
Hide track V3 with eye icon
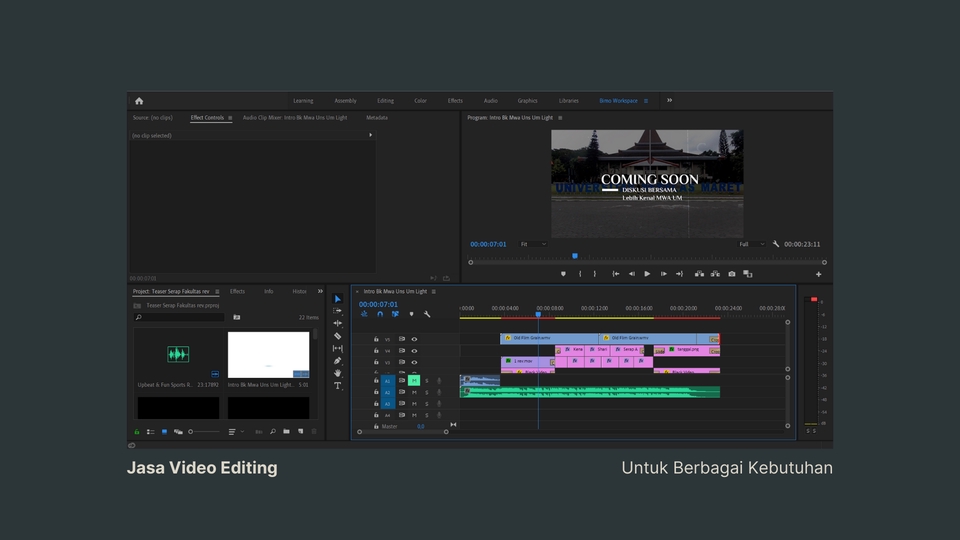[414, 362]
